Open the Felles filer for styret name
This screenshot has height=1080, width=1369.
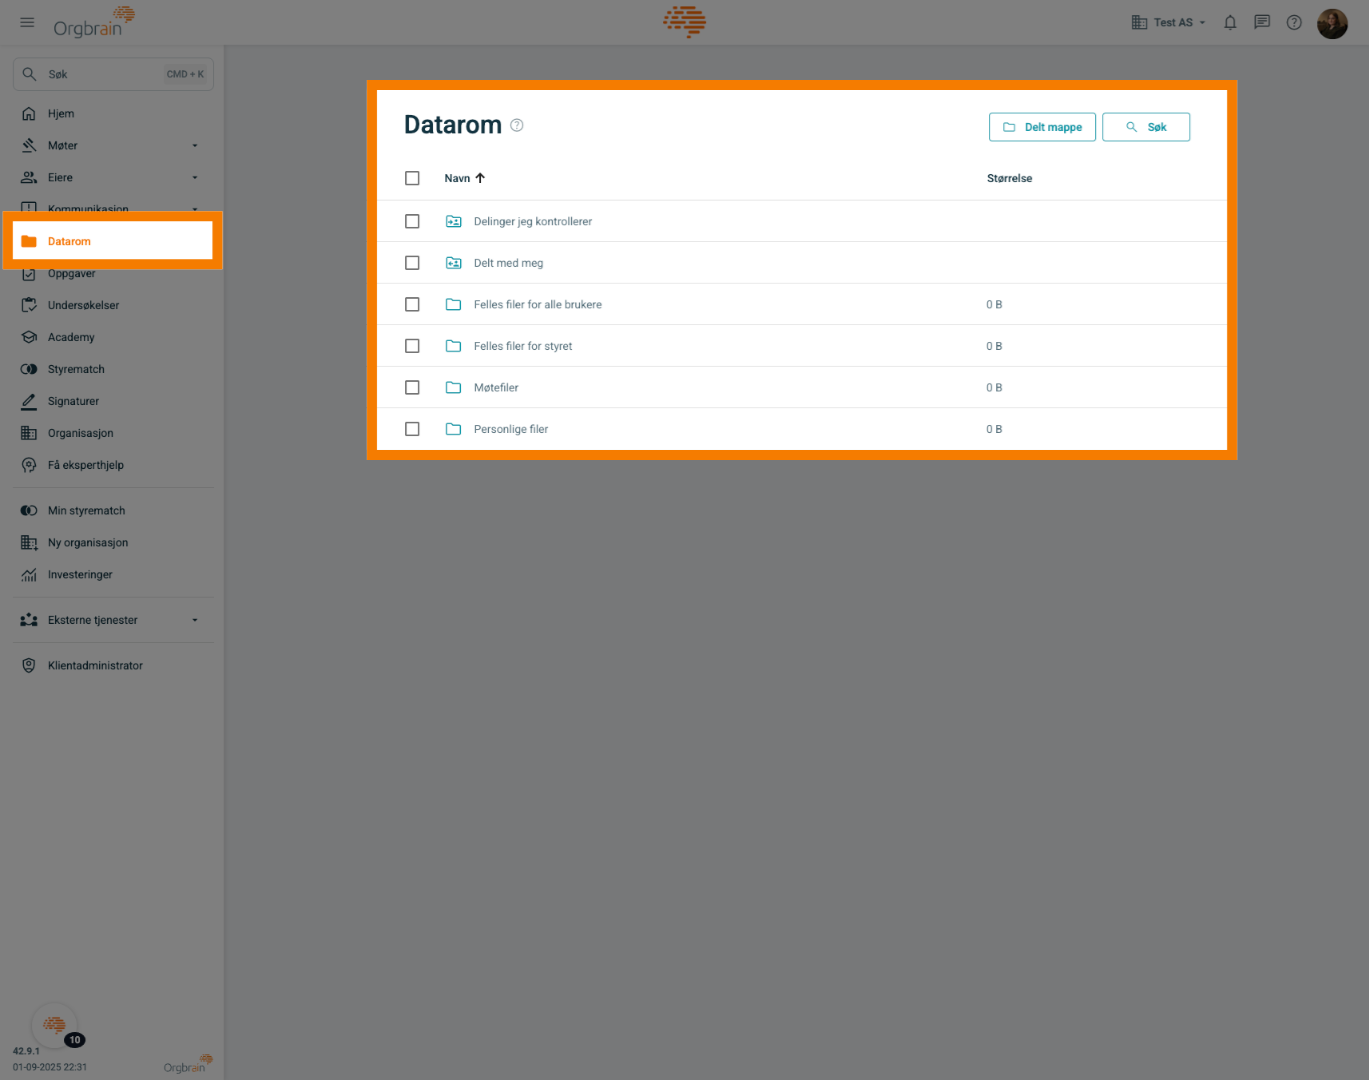[x=523, y=346]
